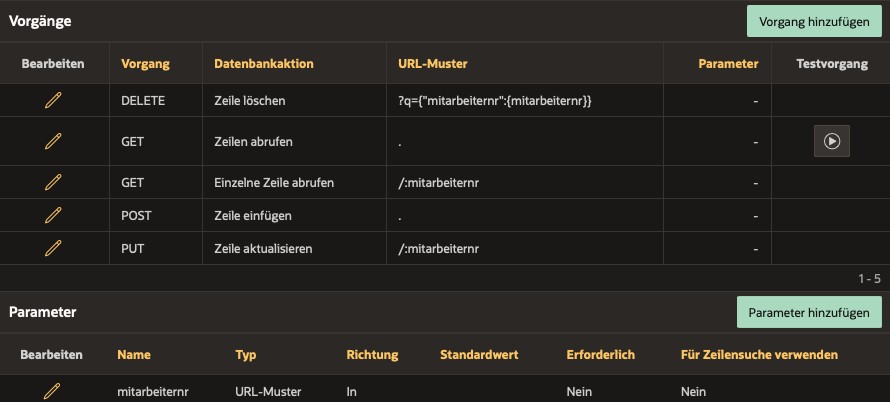Sort by Vorgang column header
890x402 pixels.
[x=145, y=64]
